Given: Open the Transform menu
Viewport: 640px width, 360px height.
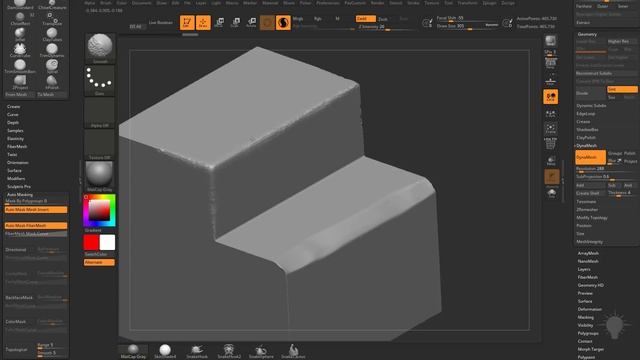Looking at the screenshot, I should (467, 3).
